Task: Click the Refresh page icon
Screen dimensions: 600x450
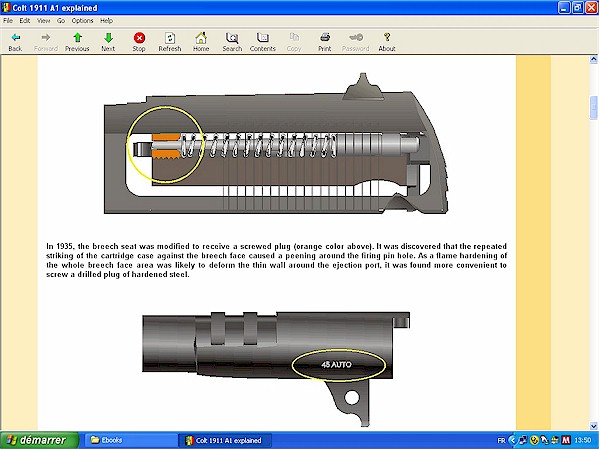Action: 170,38
